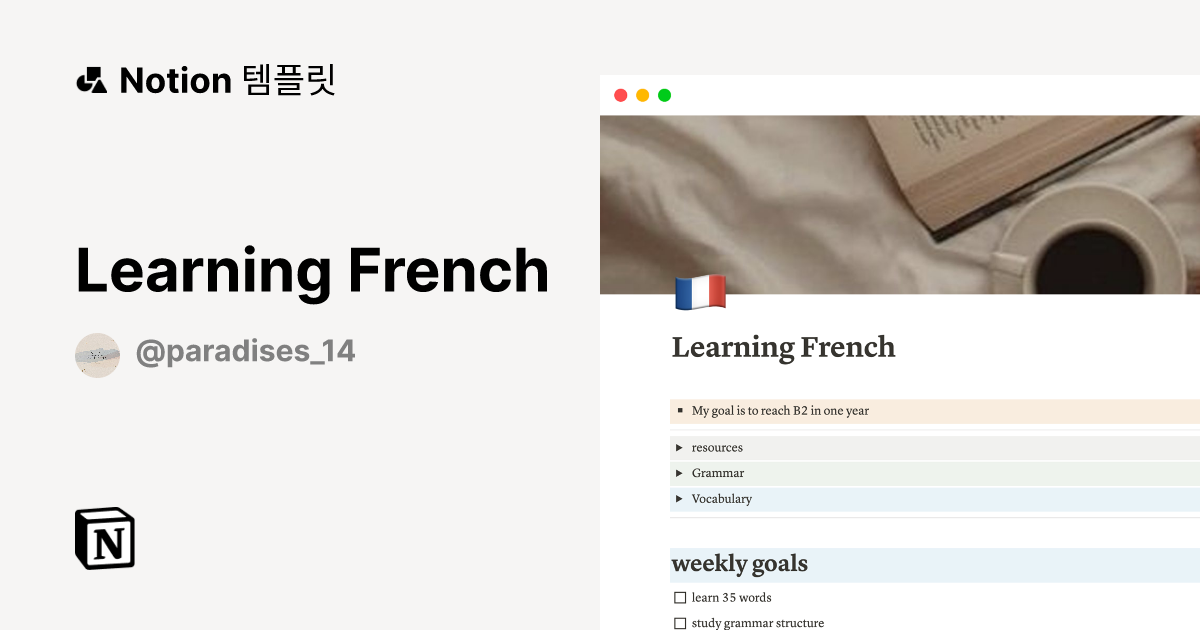Select the B2 in one year goal text

pos(780,411)
